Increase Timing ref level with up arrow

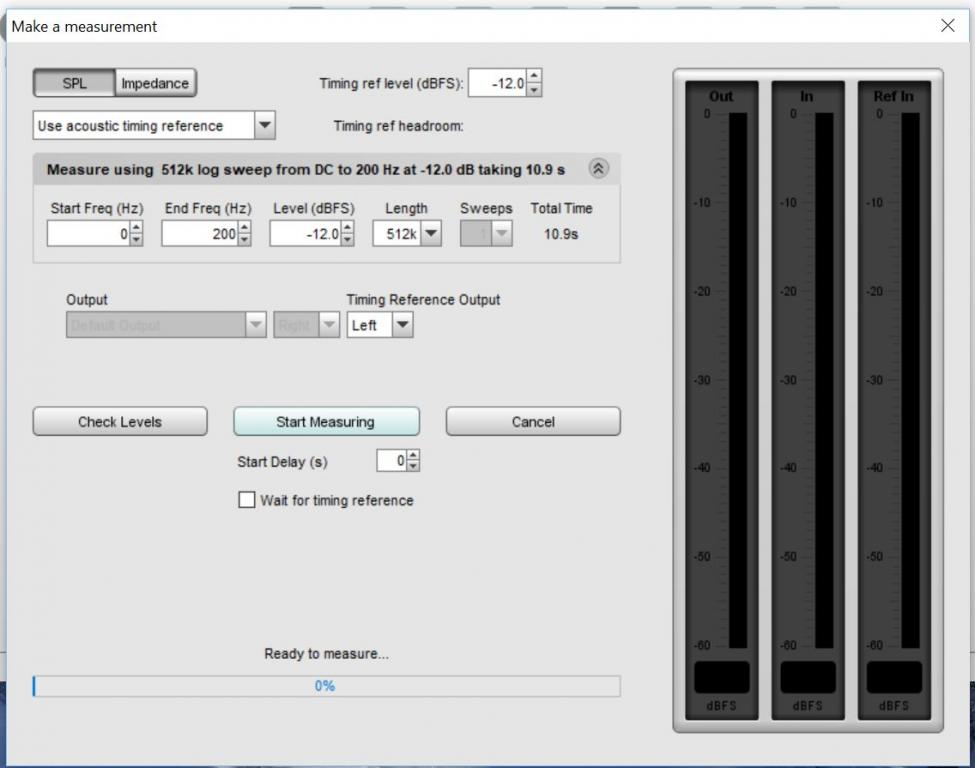[x=534, y=78]
